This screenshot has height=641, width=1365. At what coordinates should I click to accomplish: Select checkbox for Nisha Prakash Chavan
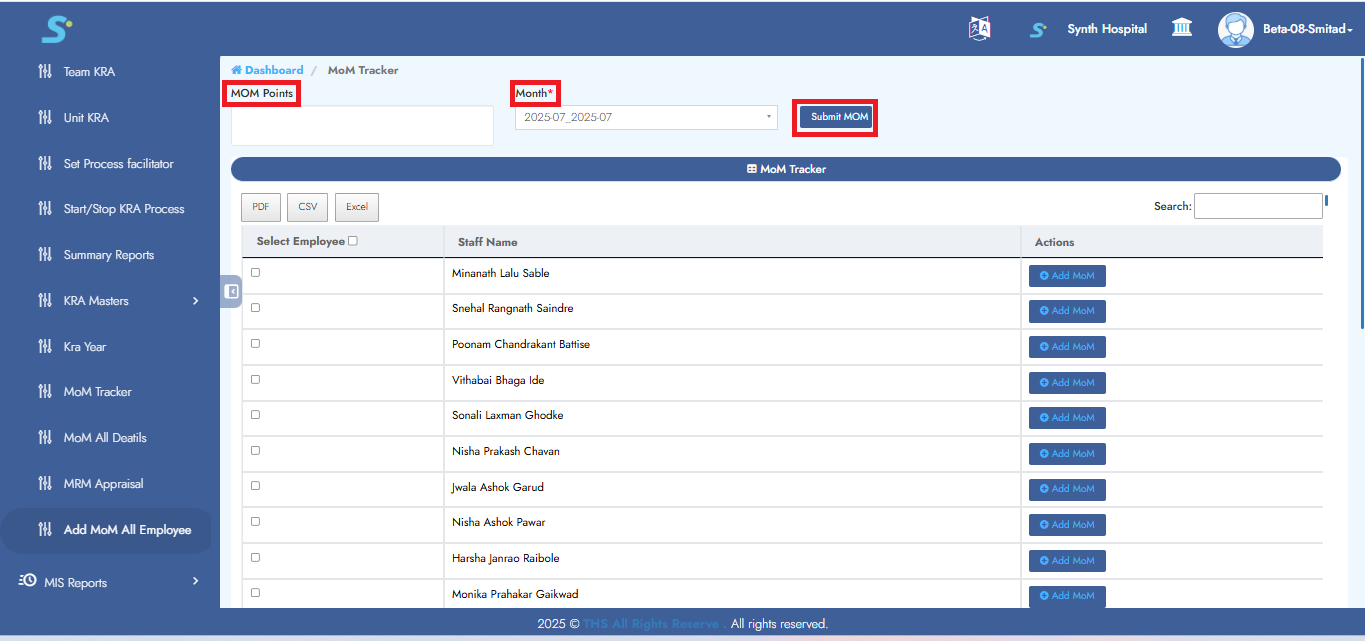pyautogui.click(x=255, y=450)
